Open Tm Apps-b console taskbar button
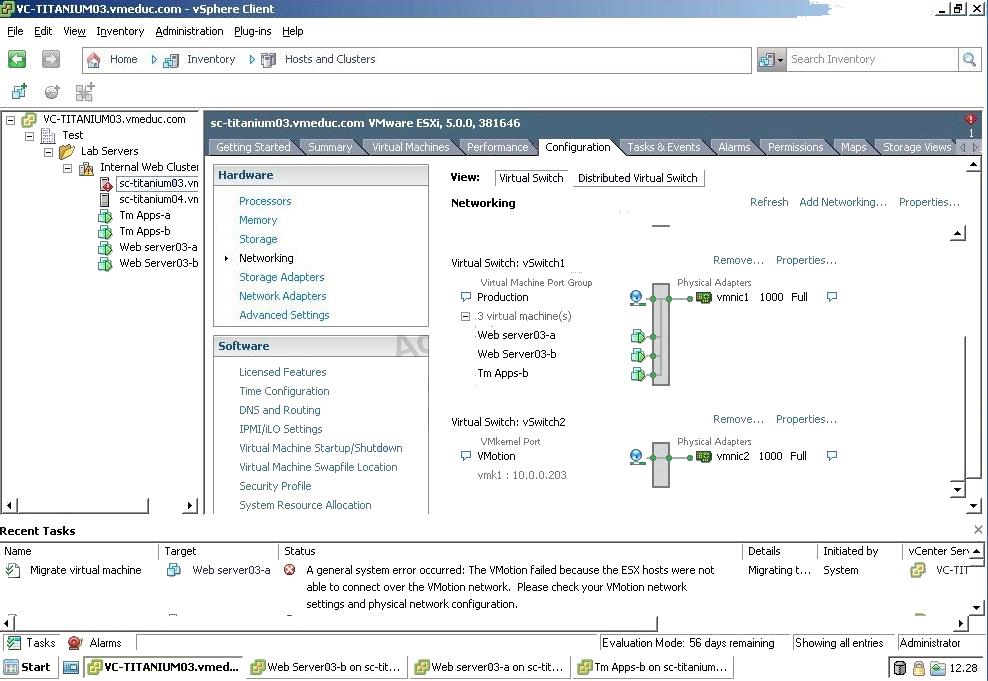Image resolution: width=988 pixels, height=681 pixels. click(654, 667)
